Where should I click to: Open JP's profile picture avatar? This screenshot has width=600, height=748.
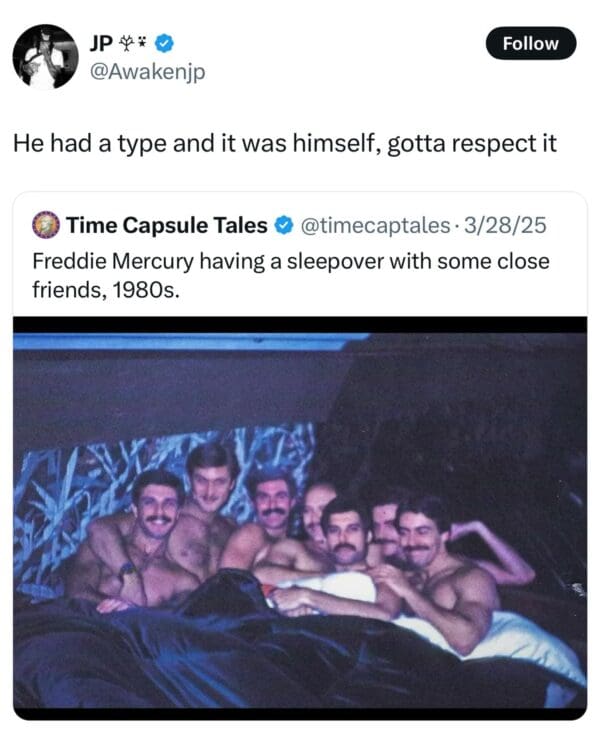coord(45,56)
